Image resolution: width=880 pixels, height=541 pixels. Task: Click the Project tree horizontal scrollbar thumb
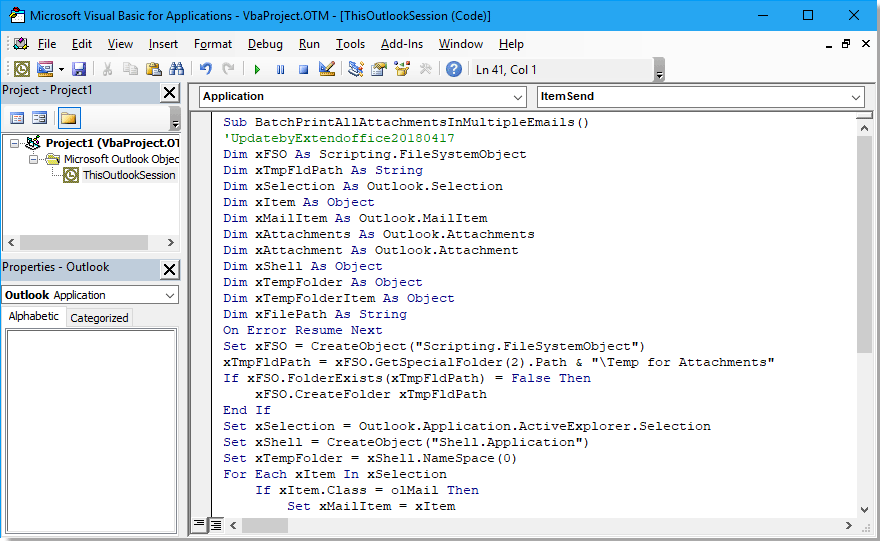click(84, 242)
